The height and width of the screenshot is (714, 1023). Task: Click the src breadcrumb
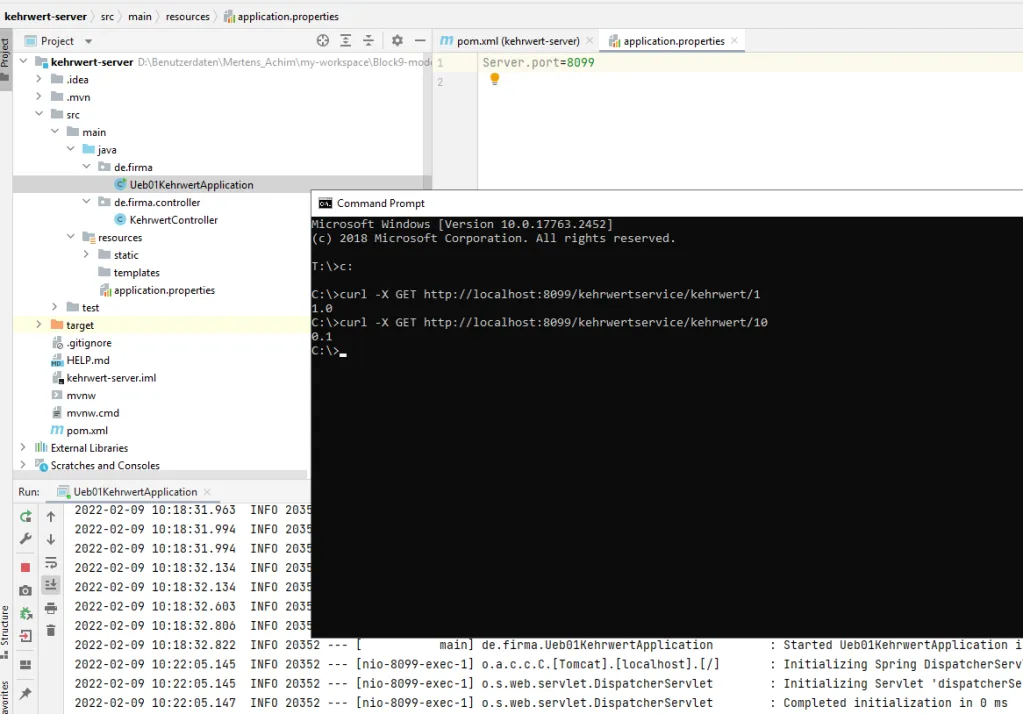pos(107,16)
